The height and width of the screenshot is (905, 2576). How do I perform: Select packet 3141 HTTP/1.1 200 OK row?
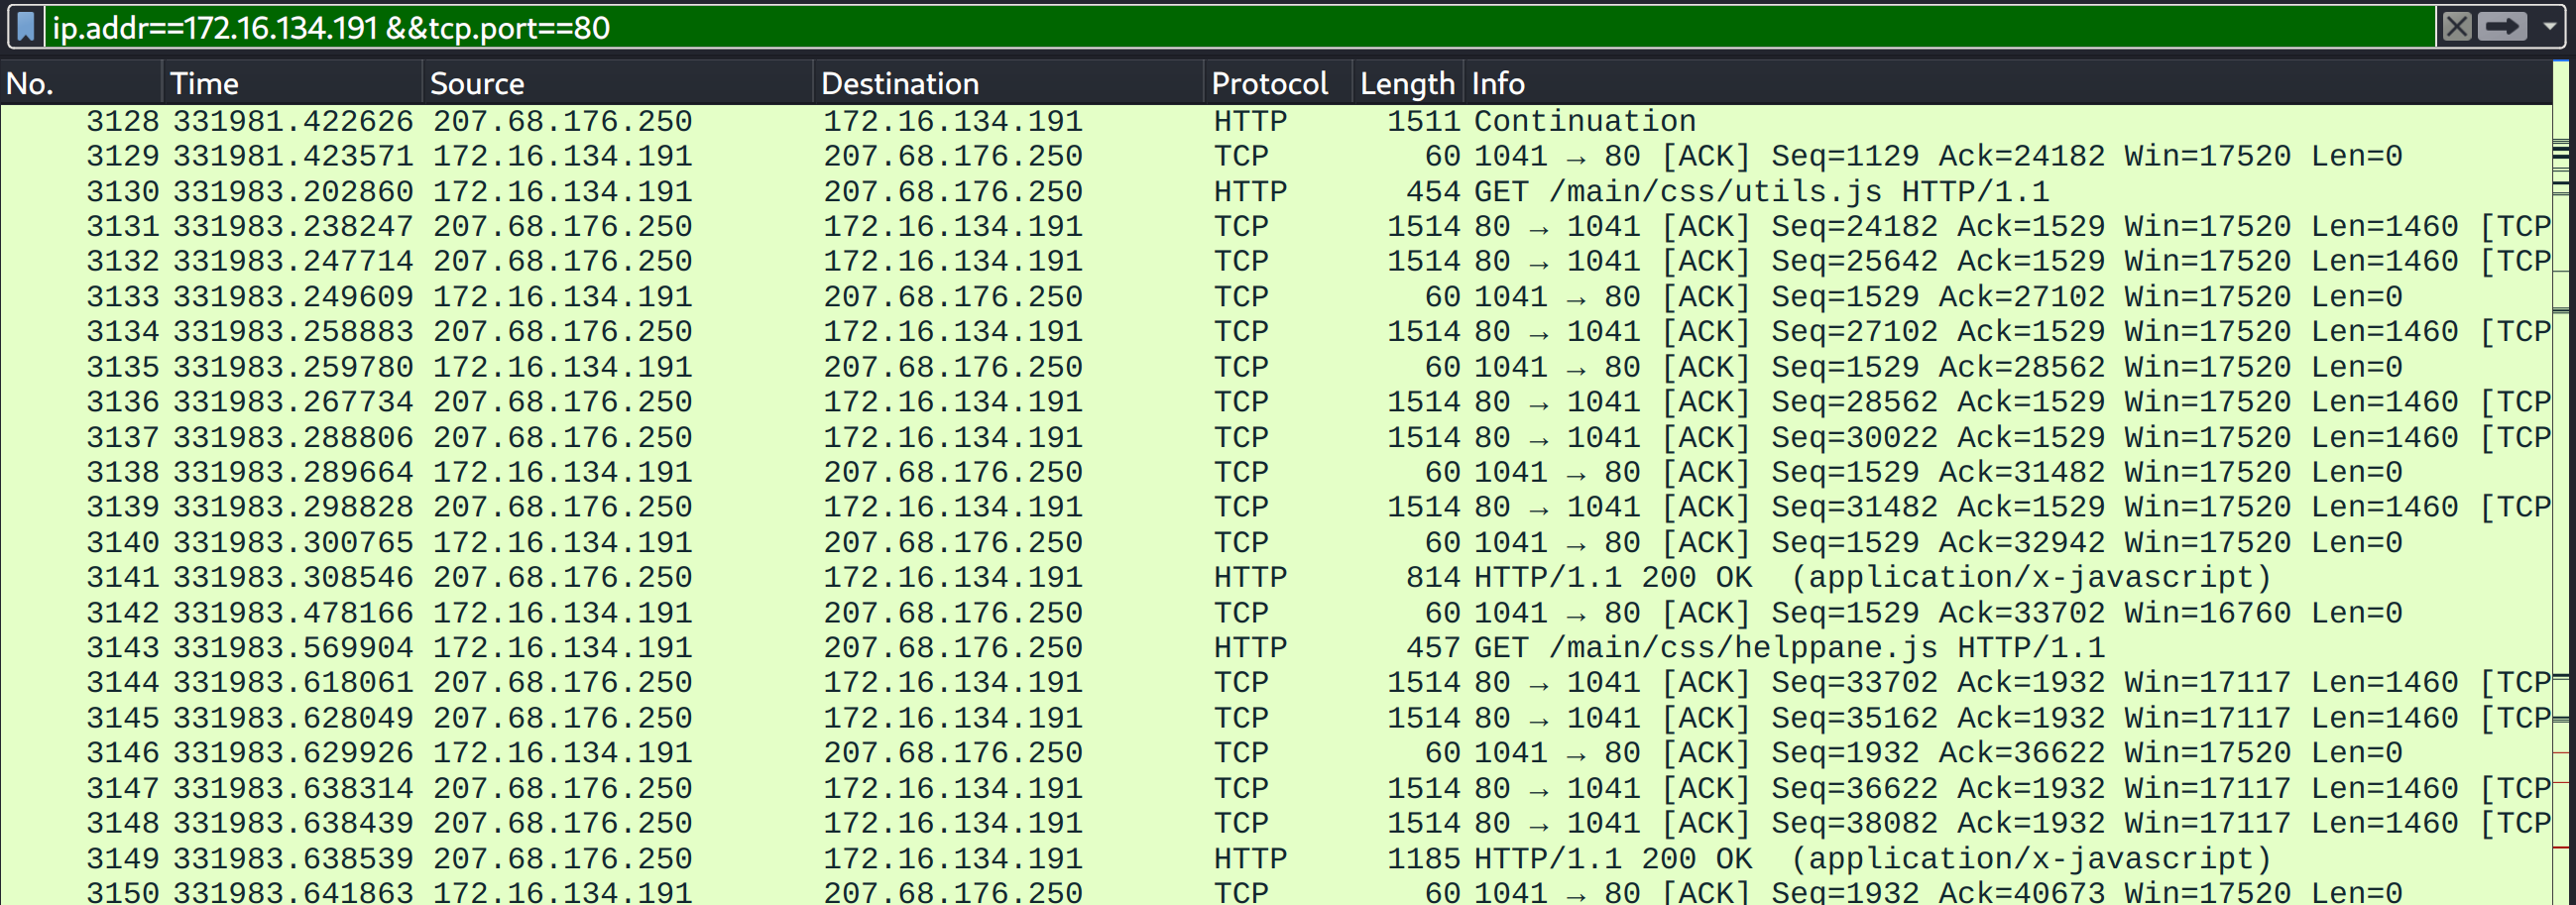pyautogui.click(x=1276, y=577)
